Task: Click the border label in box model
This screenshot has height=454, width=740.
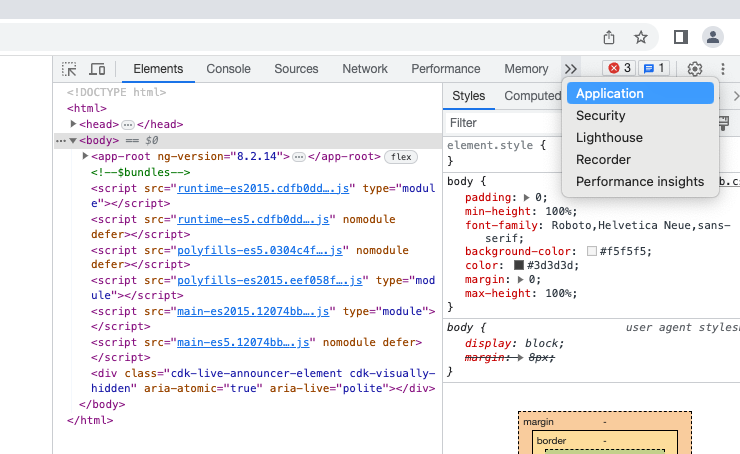Action: 551,441
